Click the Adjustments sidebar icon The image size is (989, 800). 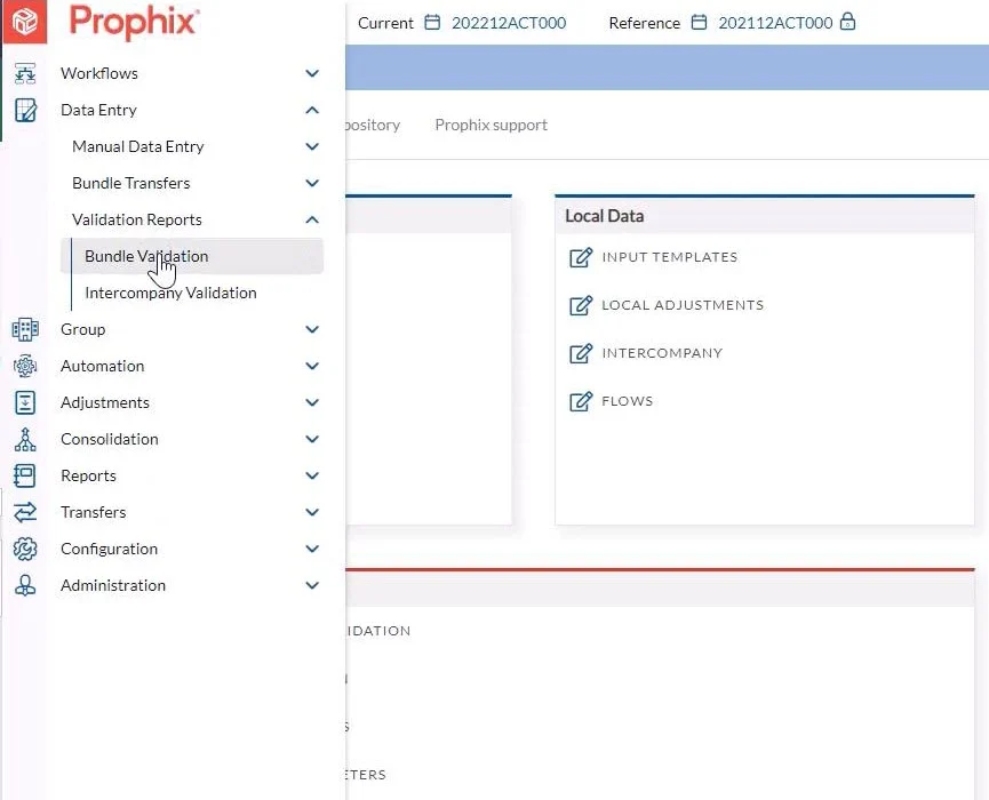[25, 403]
